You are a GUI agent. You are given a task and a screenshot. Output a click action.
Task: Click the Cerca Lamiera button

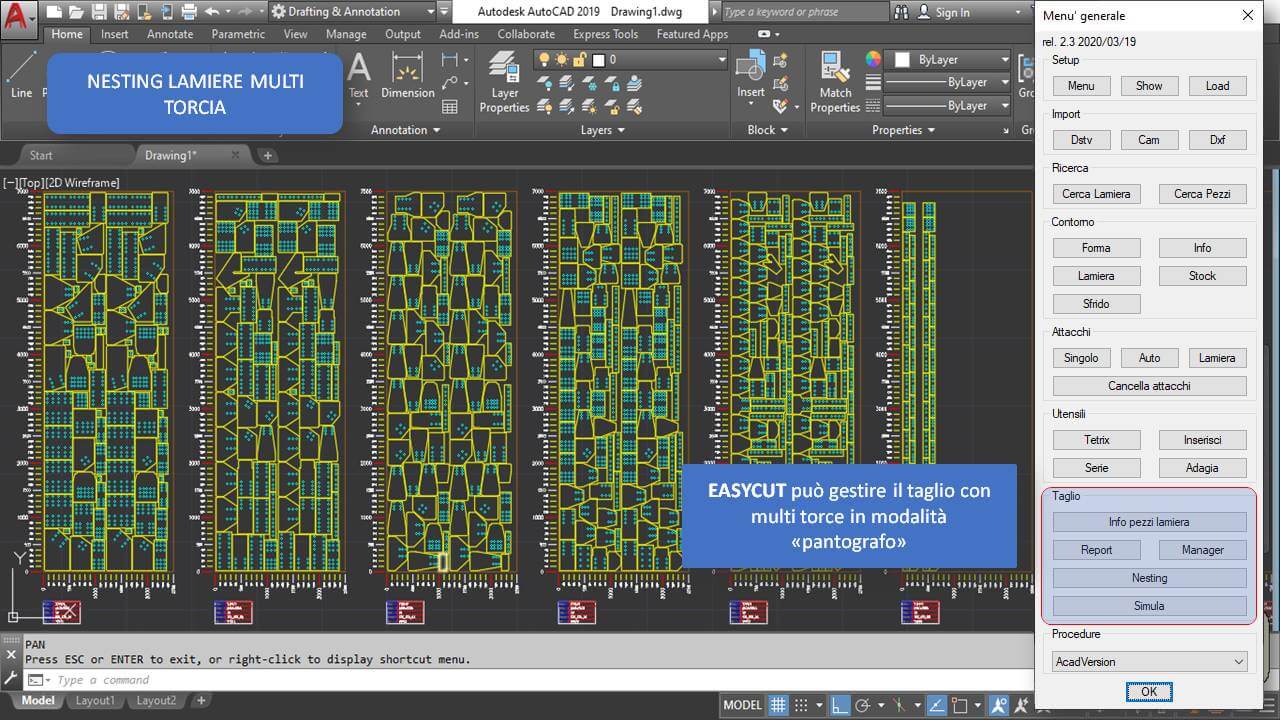(x=1096, y=194)
